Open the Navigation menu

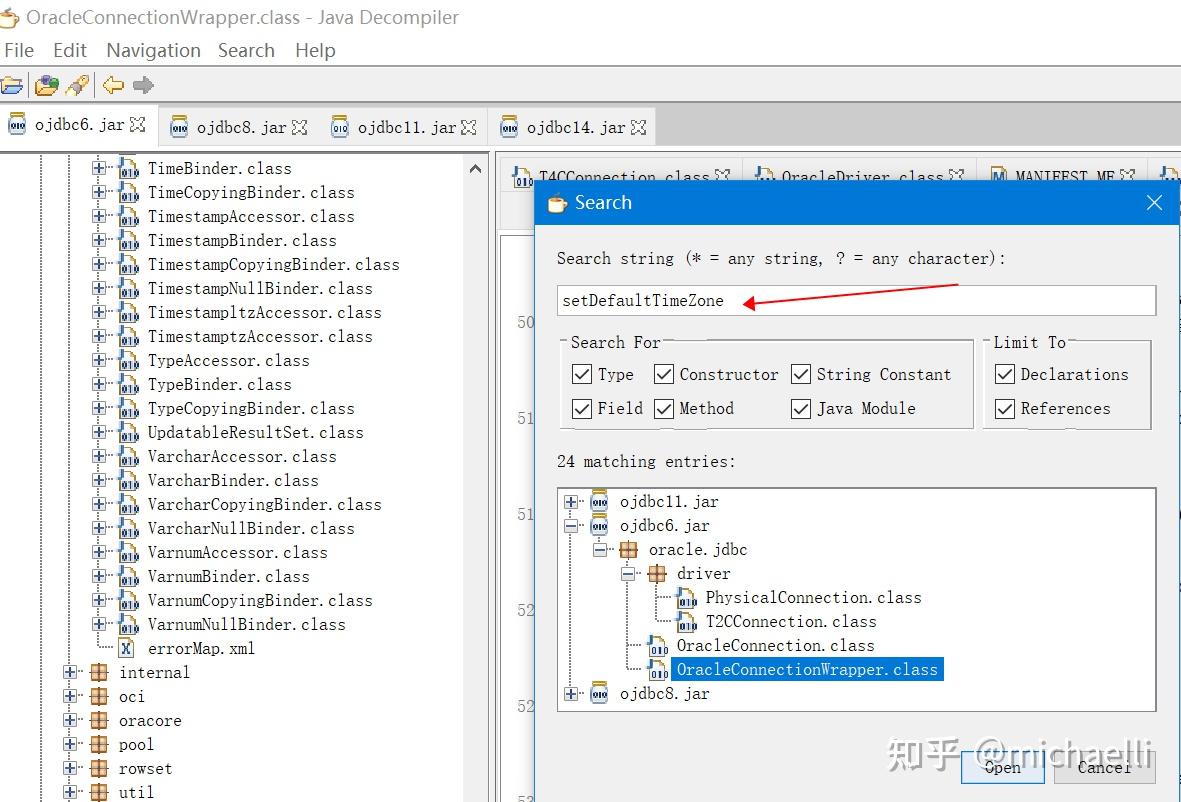152,50
